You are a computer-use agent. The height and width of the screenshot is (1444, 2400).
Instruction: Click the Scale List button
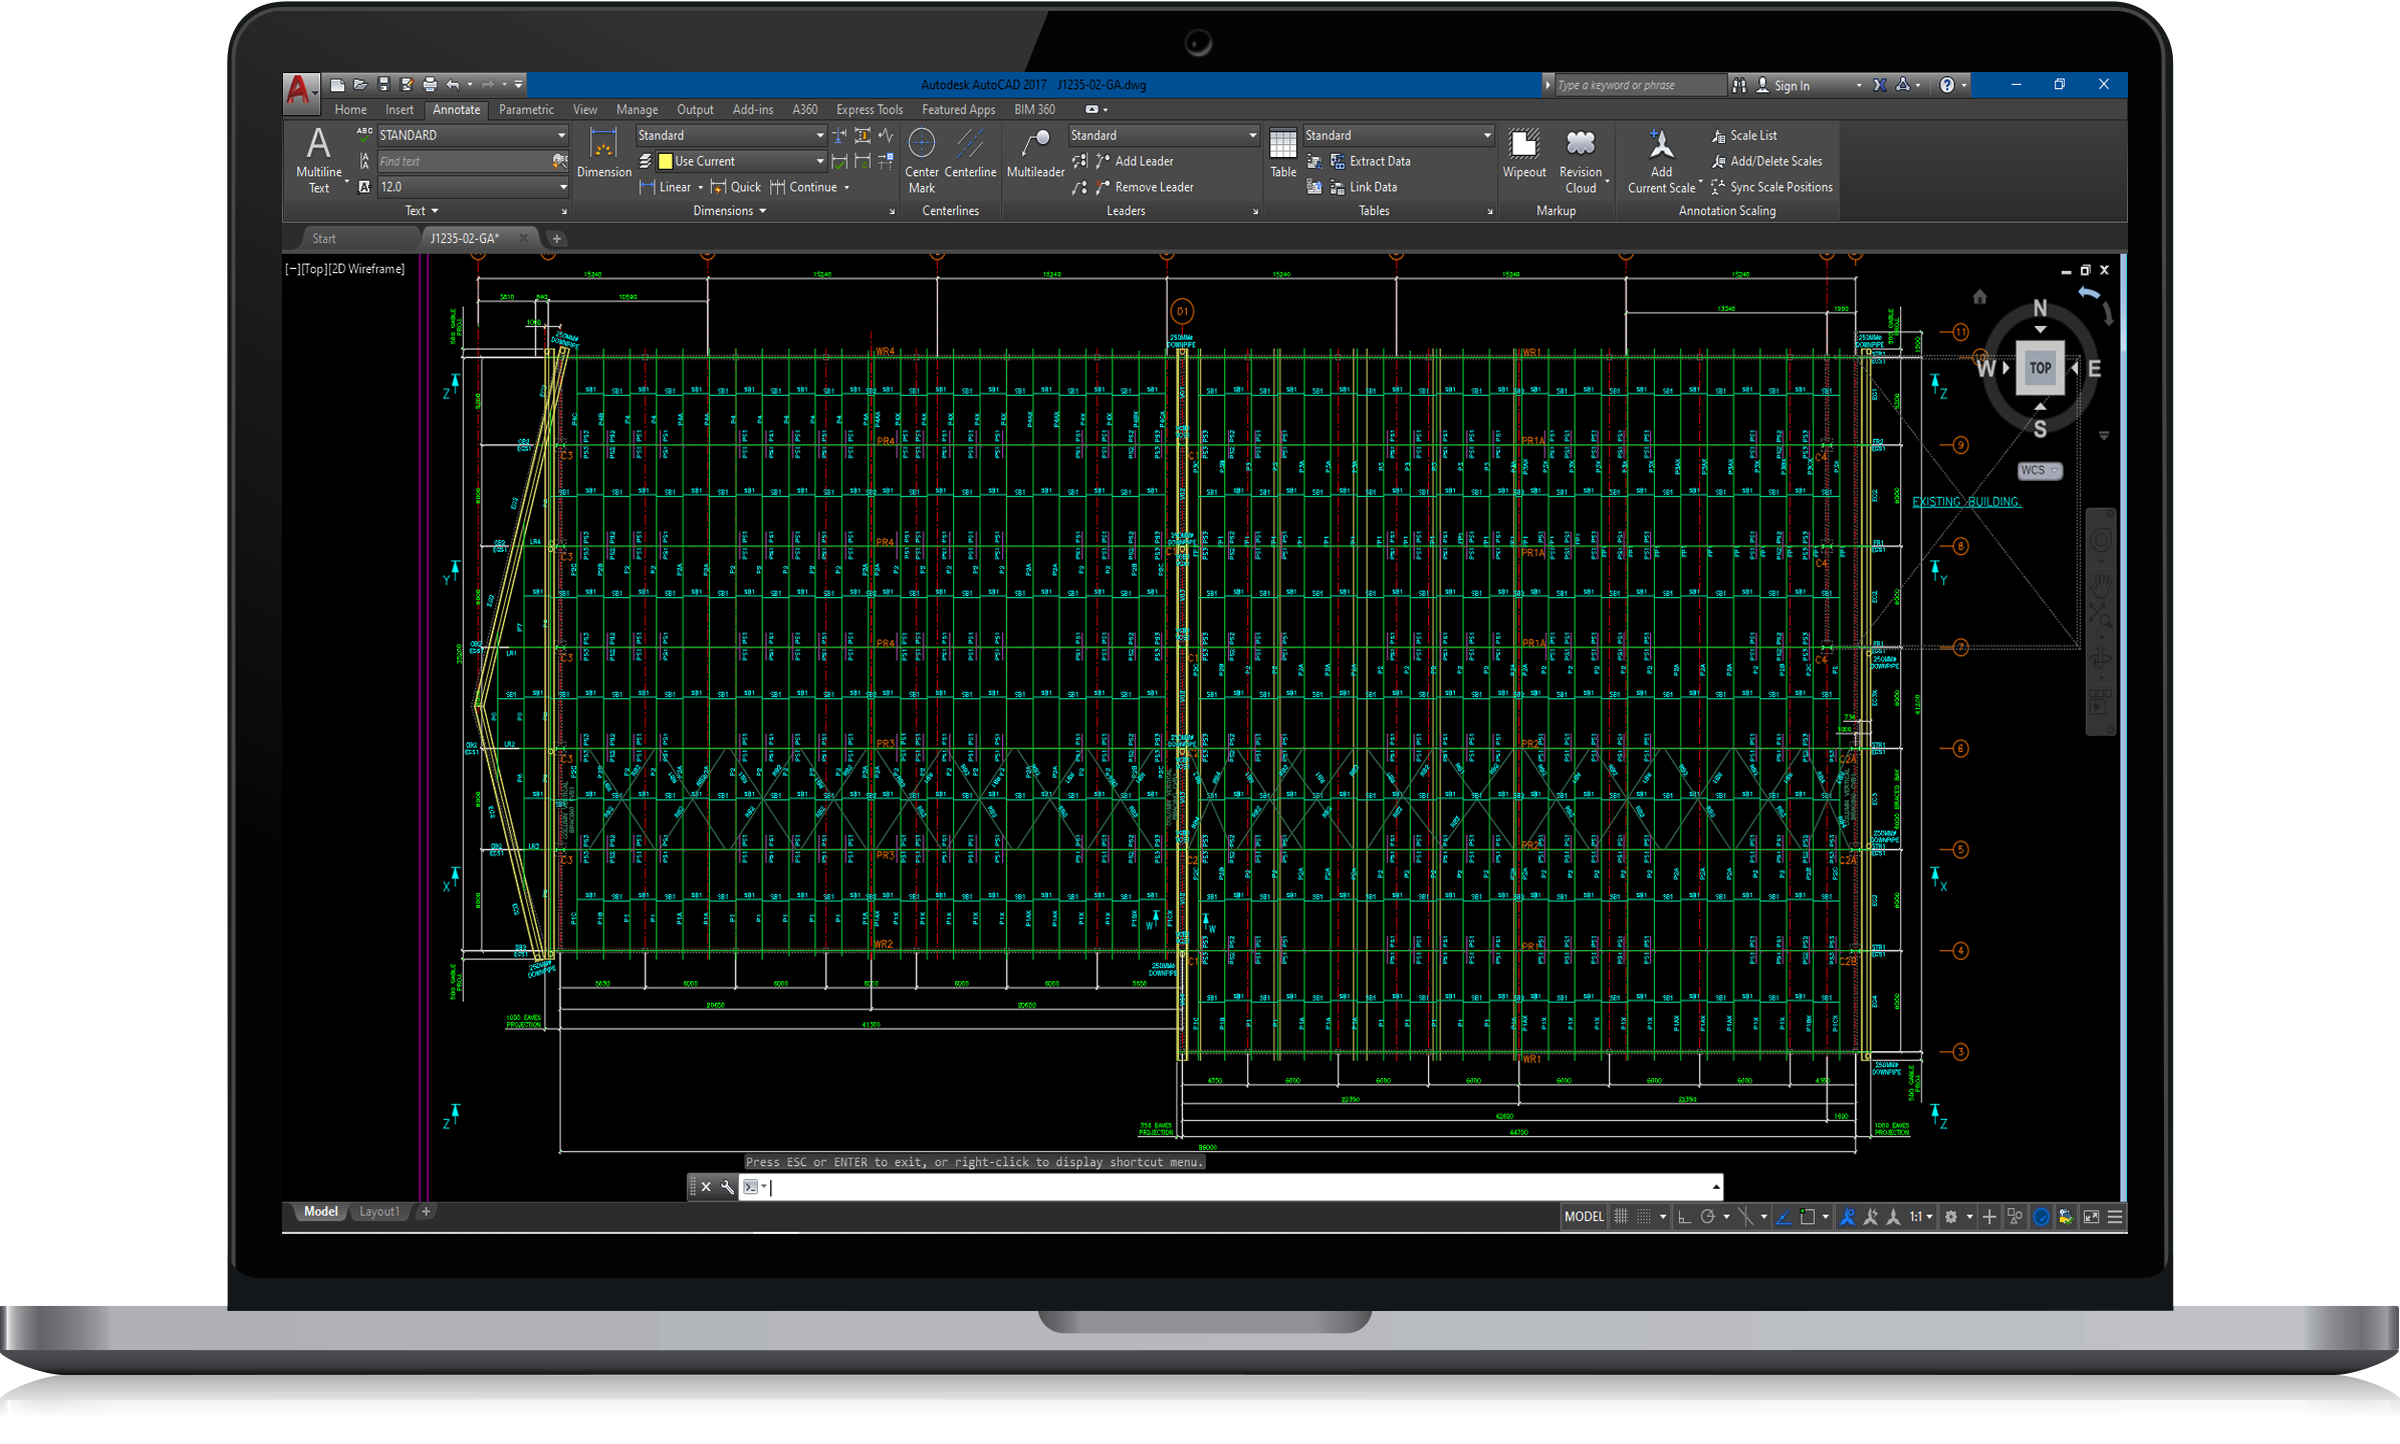tap(1744, 135)
